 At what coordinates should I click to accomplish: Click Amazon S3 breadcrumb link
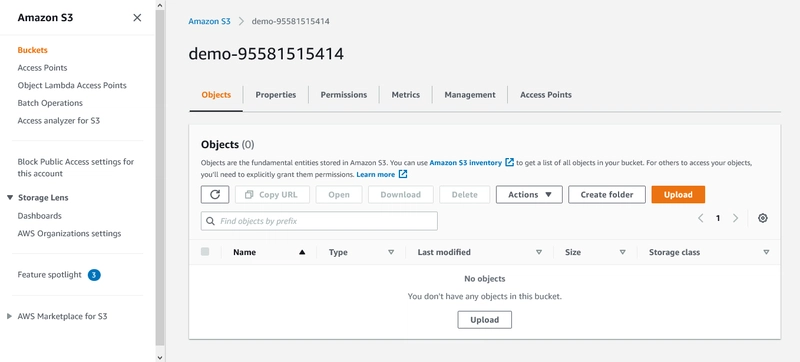[x=209, y=21]
